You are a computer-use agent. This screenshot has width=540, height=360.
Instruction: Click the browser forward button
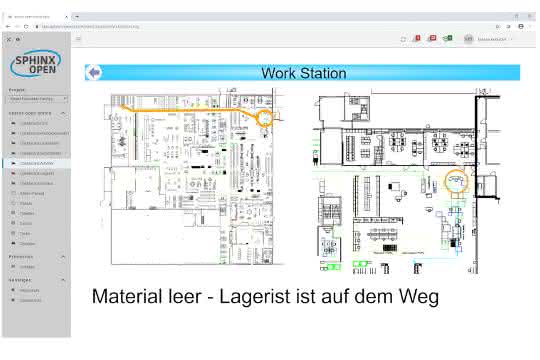(x=17, y=27)
